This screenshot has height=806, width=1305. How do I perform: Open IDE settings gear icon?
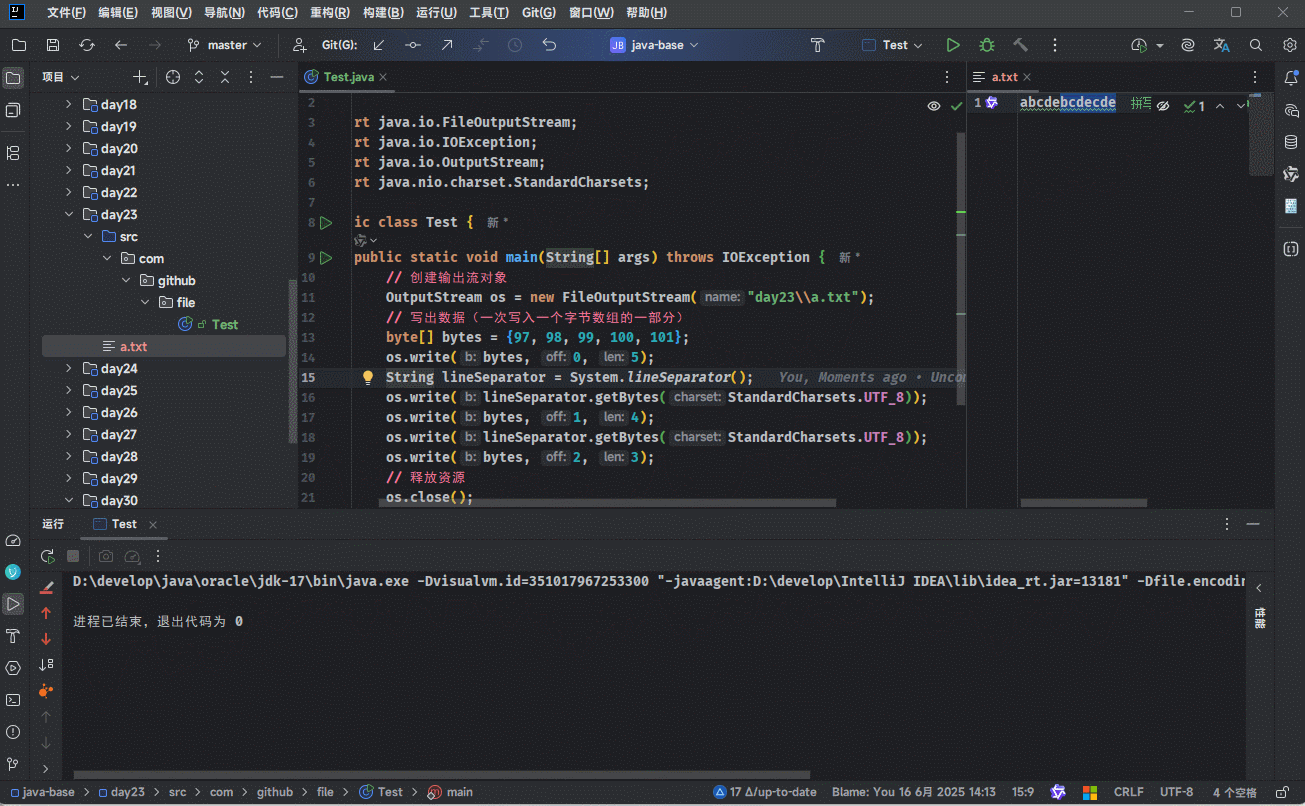click(1288, 45)
